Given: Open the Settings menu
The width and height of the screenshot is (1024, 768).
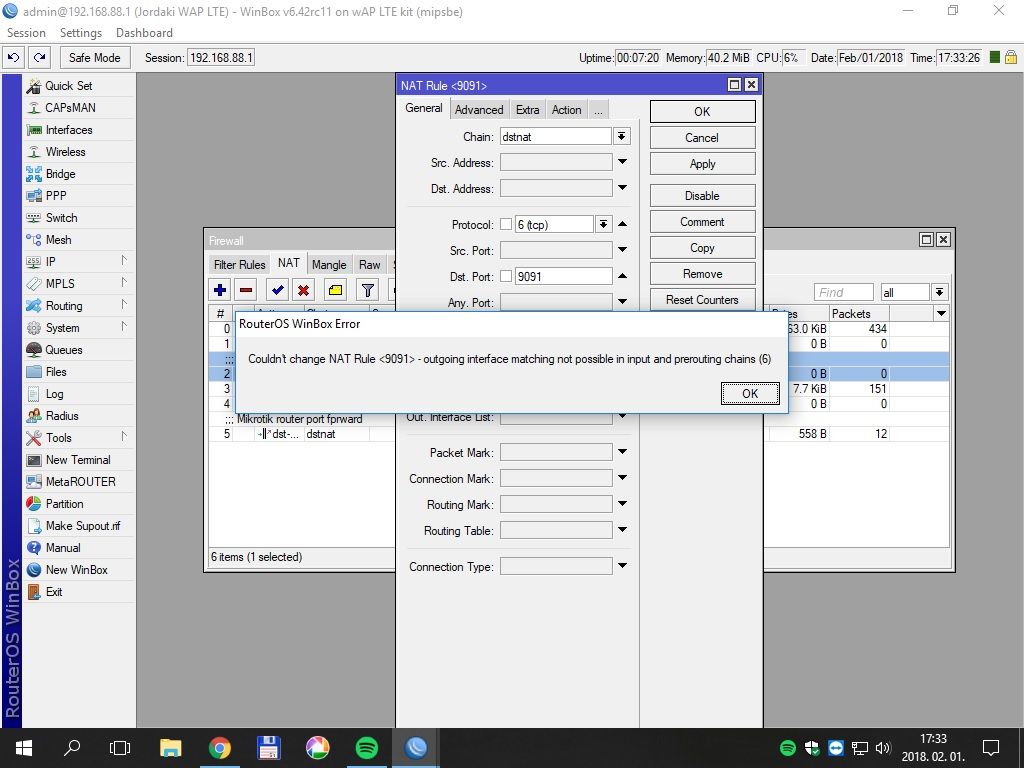Looking at the screenshot, I should tap(81, 33).
